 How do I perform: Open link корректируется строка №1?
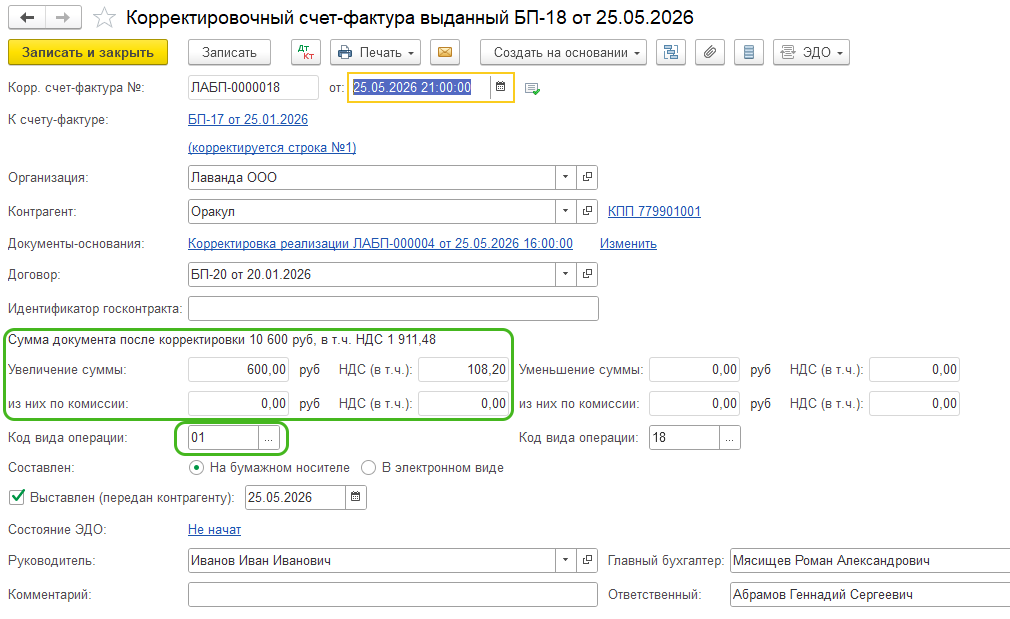(272, 148)
